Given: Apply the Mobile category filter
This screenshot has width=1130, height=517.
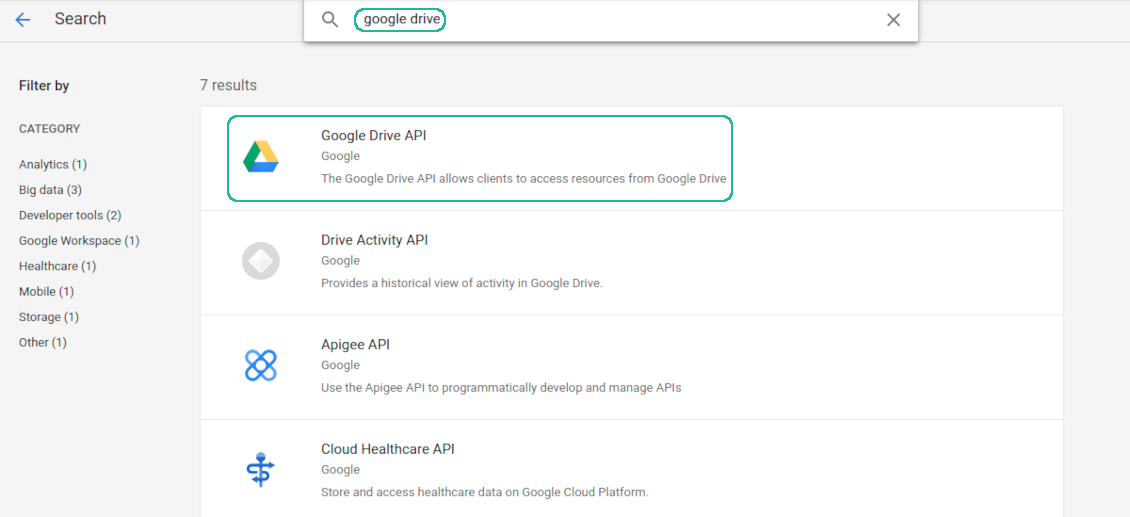Looking at the screenshot, I should (46, 292).
